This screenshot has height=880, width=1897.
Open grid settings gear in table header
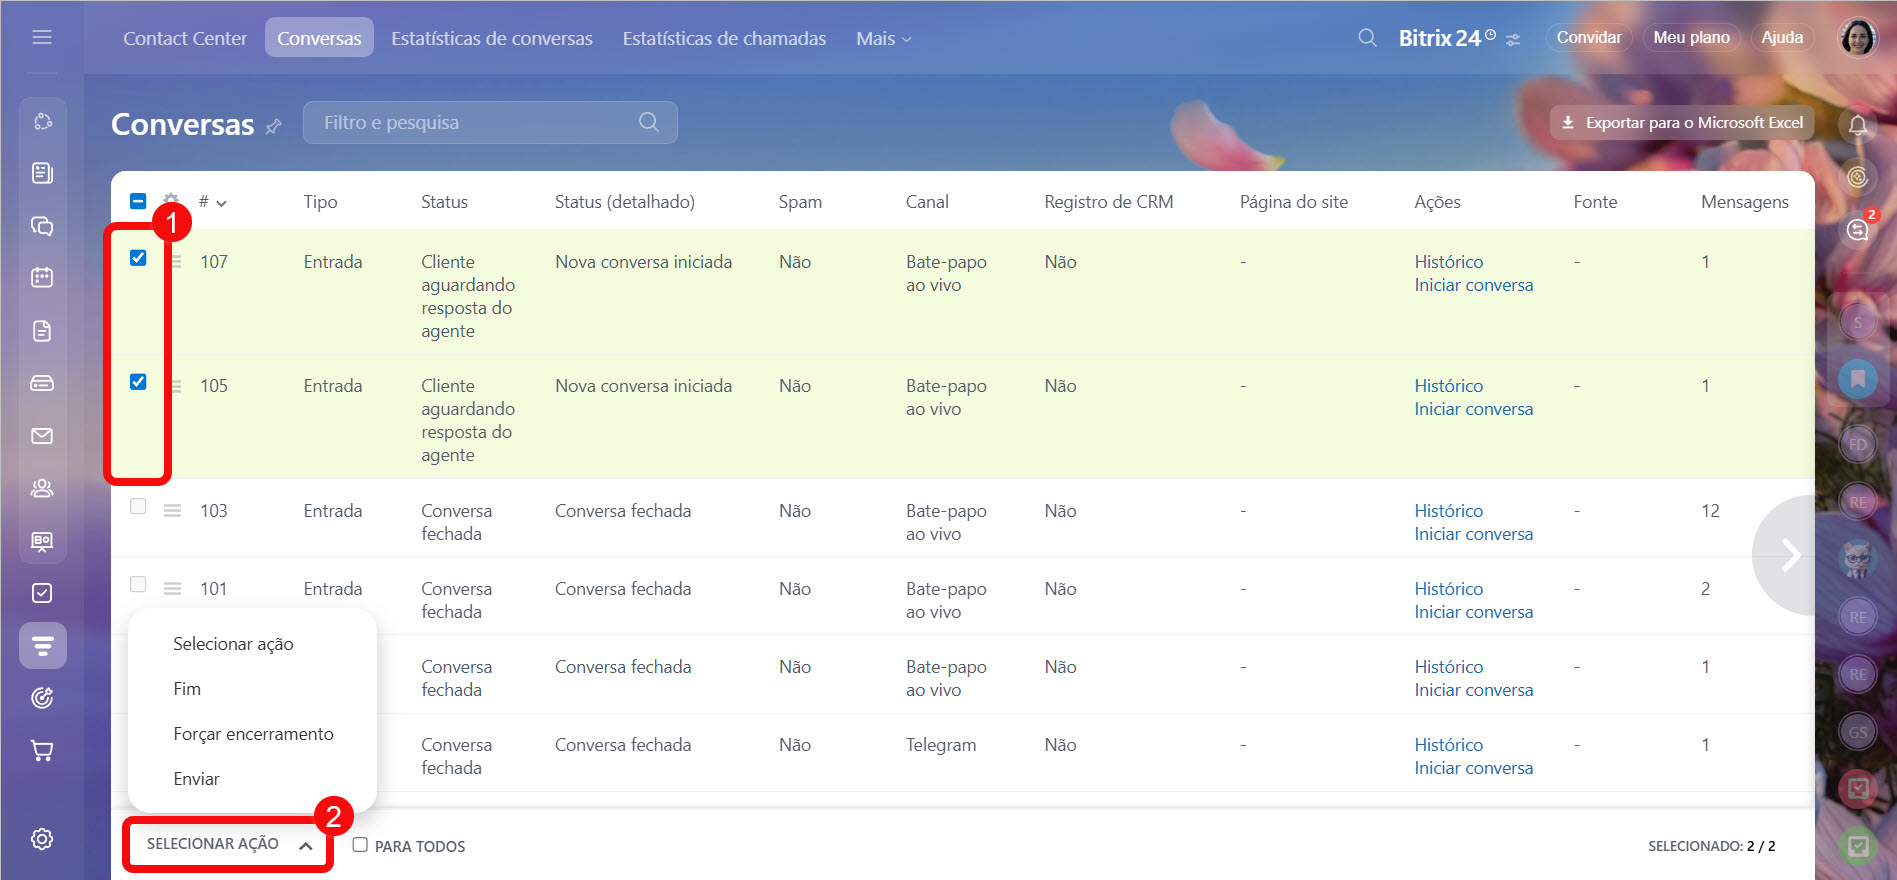[x=171, y=199]
